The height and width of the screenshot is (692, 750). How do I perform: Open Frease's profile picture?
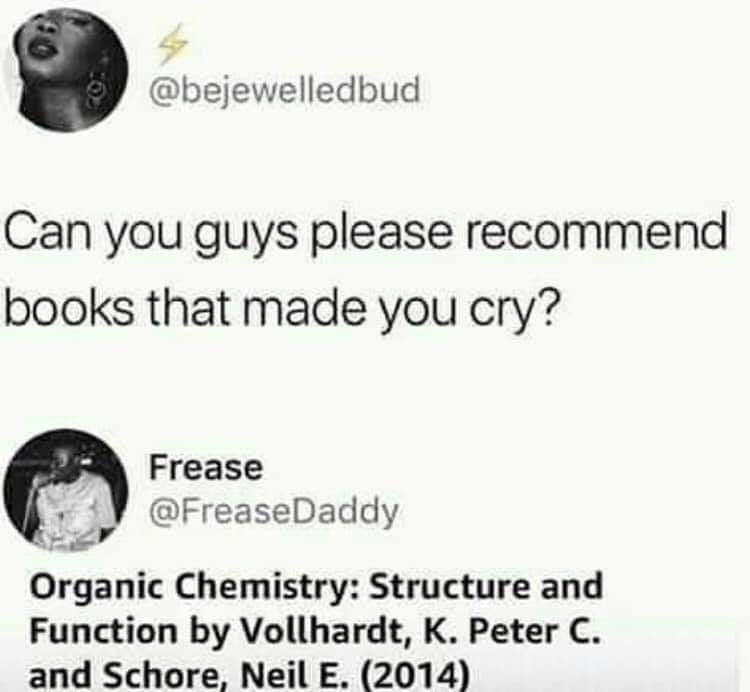pos(66,490)
